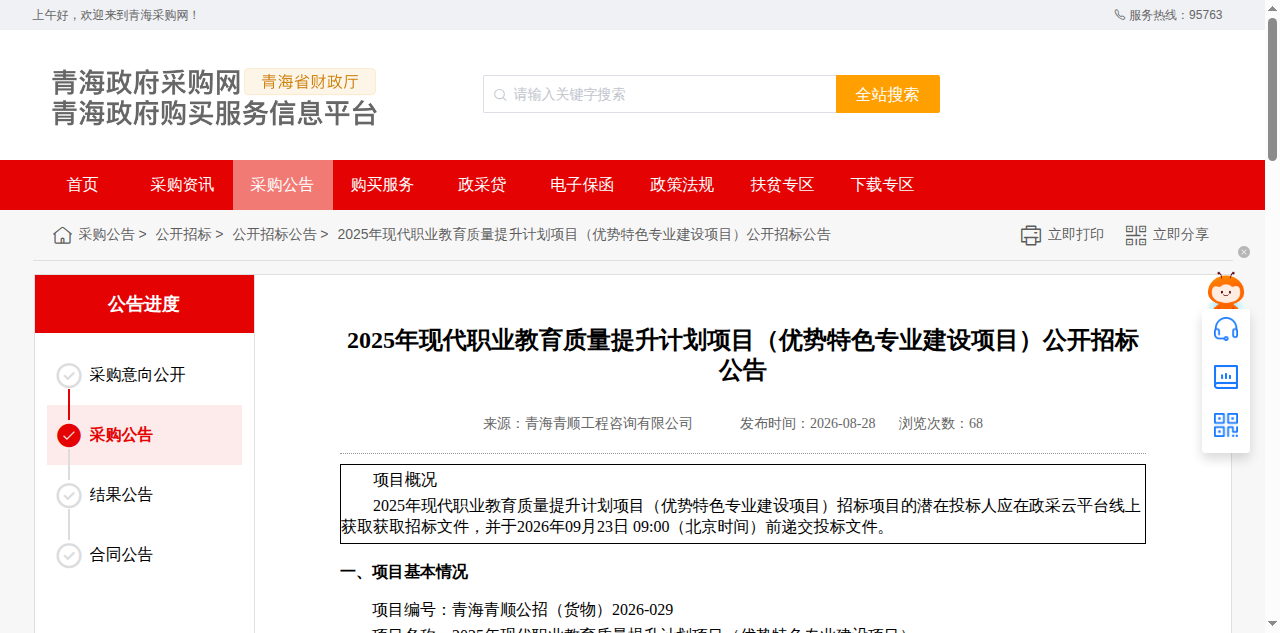This screenshot has height=633, width=1280.
Task: Select the 采购意向公开 progress step
Action: (x=122, y=375)
